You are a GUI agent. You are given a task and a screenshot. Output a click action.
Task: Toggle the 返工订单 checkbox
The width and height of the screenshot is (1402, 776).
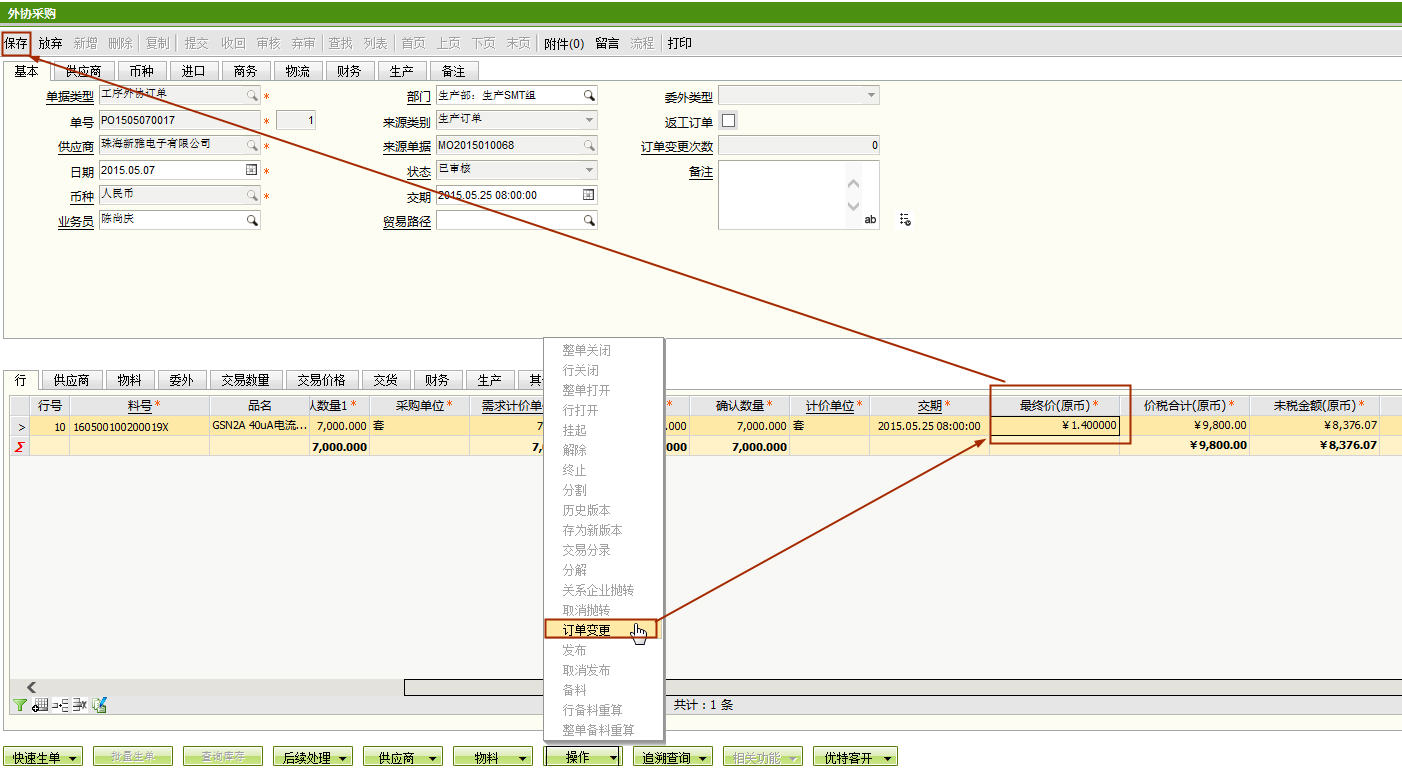point(729,121)
